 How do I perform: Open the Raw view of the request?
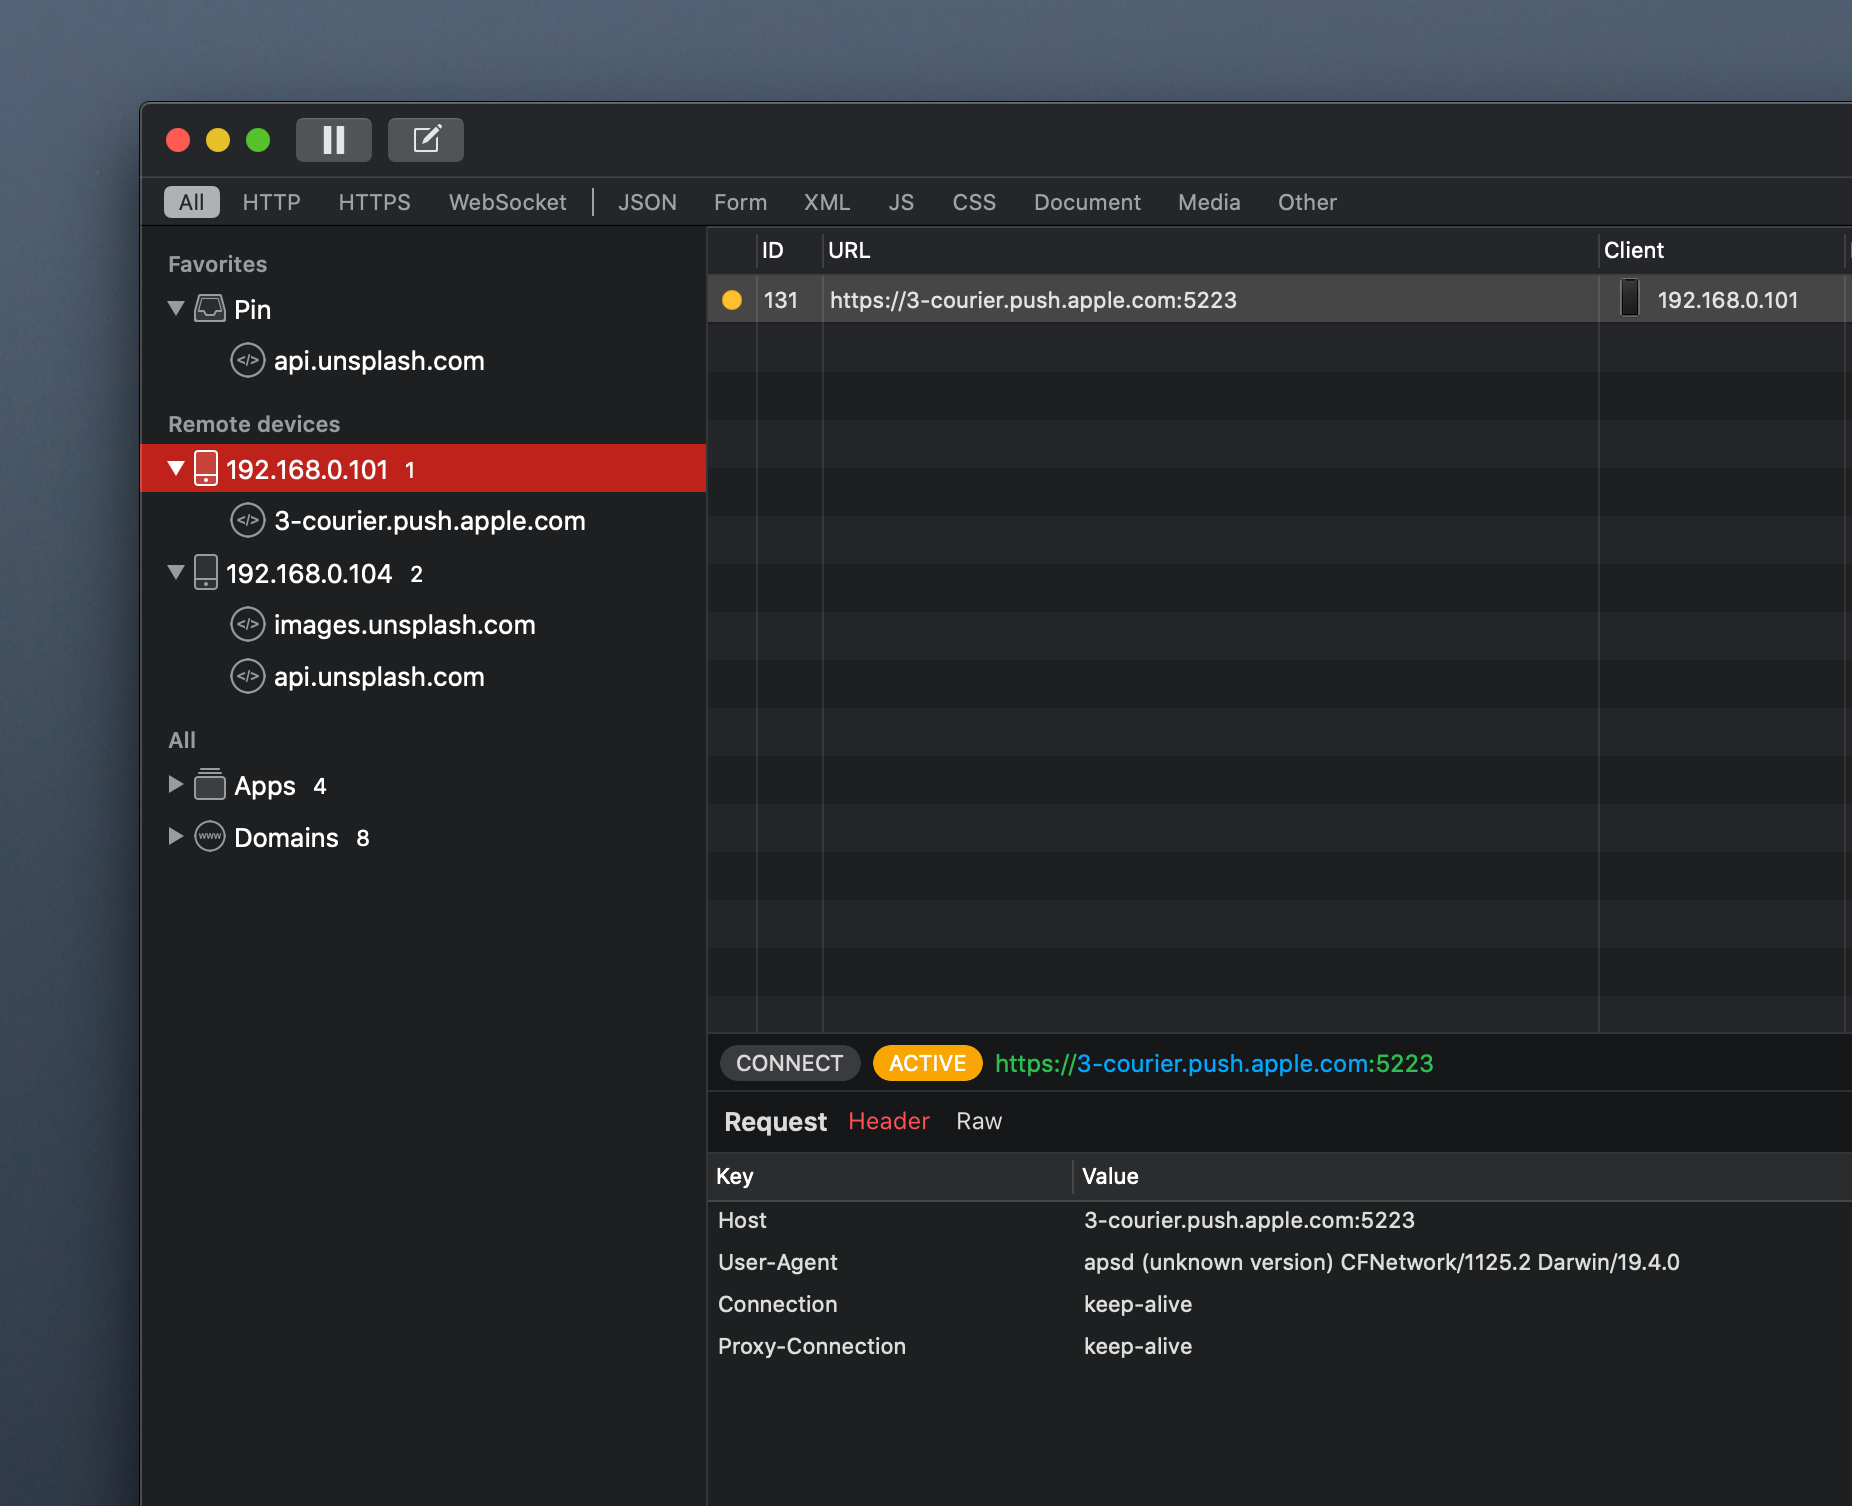click(x=978, y=1121)
